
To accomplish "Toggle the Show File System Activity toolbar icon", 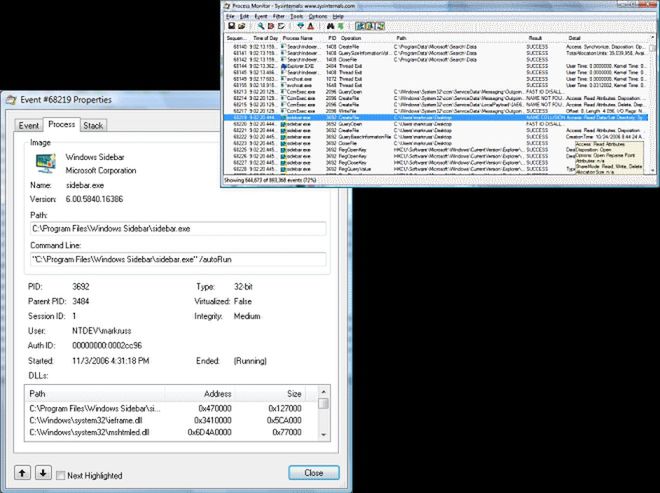I will (370, 26).
